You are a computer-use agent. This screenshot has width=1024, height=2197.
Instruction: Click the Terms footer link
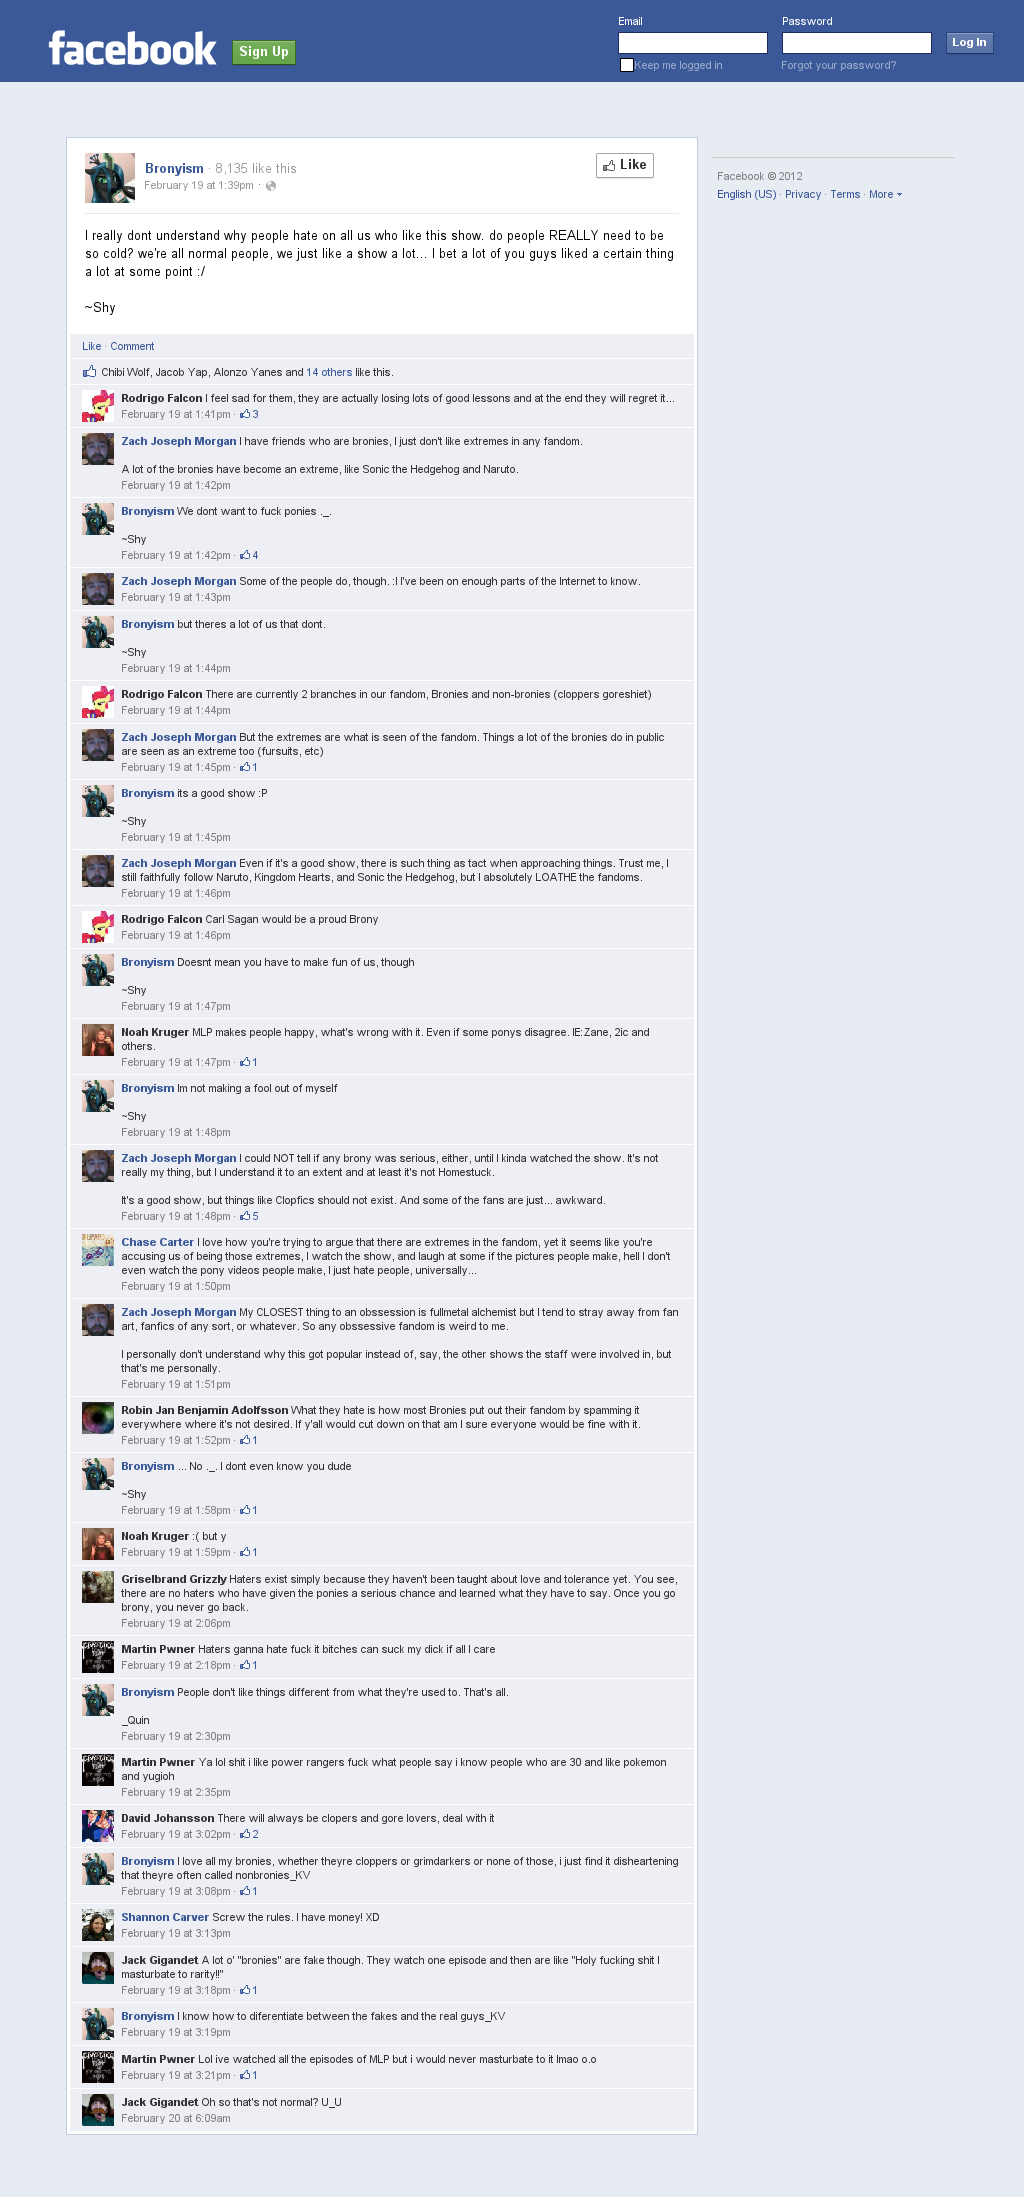point(845,194)
